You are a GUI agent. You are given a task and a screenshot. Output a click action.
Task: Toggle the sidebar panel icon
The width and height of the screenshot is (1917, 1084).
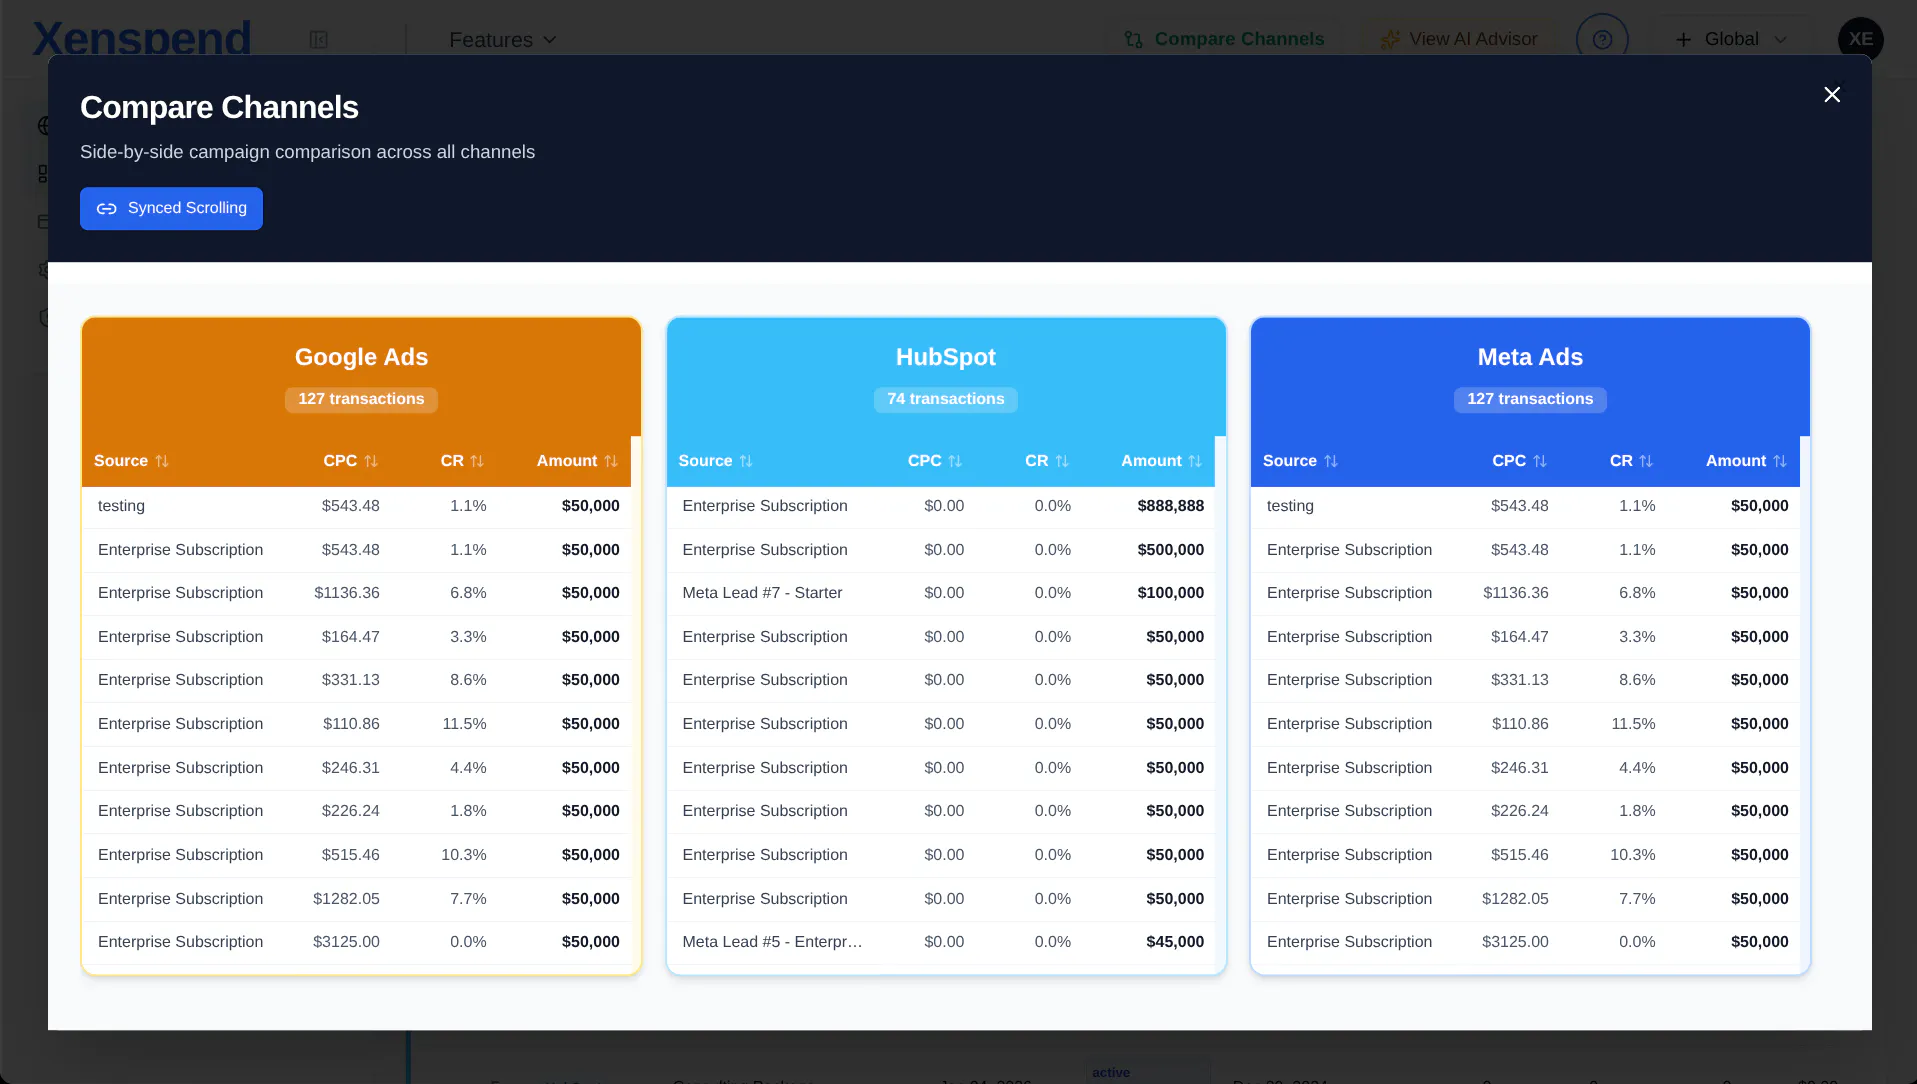point(318,40)
